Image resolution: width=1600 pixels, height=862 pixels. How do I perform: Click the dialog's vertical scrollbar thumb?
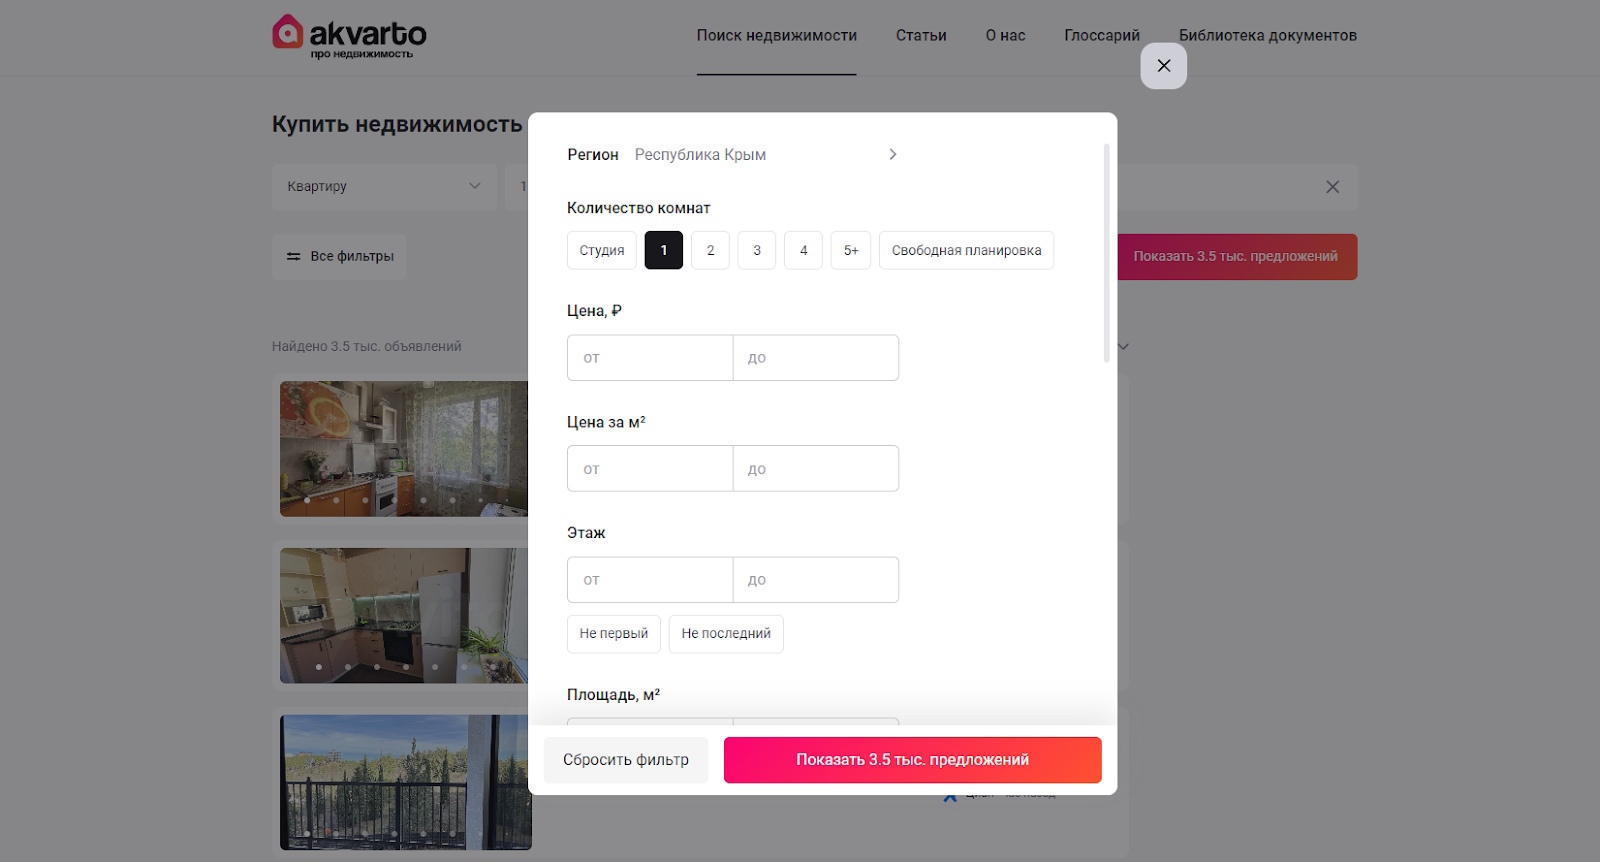[1107, 253]
